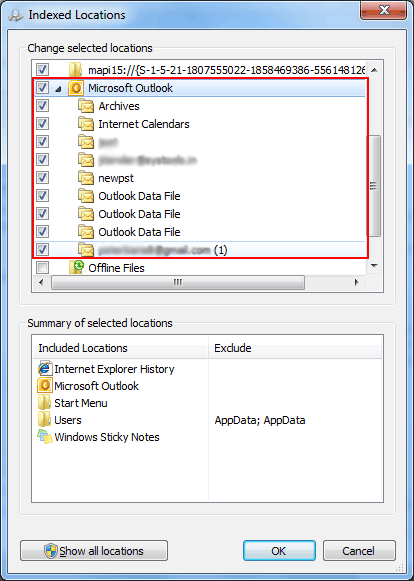Click the Users folder icon
Screen dimensions: 414x581
[44, 420]
